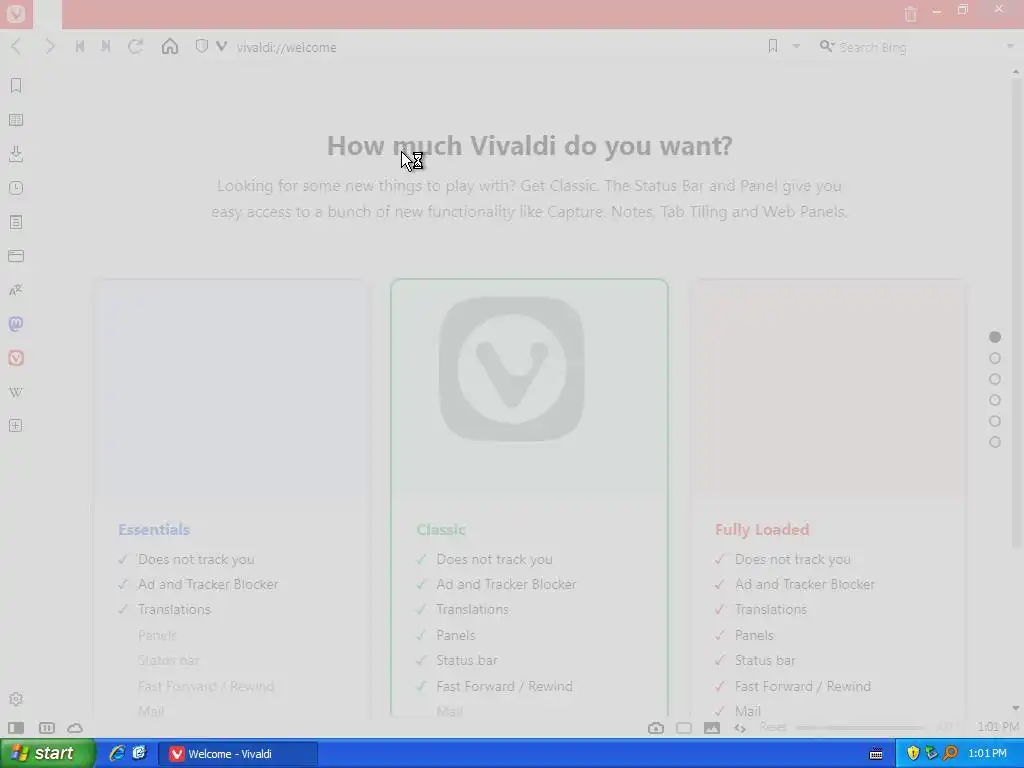Open the Mastodon web panel

click(x=16, y=324)
